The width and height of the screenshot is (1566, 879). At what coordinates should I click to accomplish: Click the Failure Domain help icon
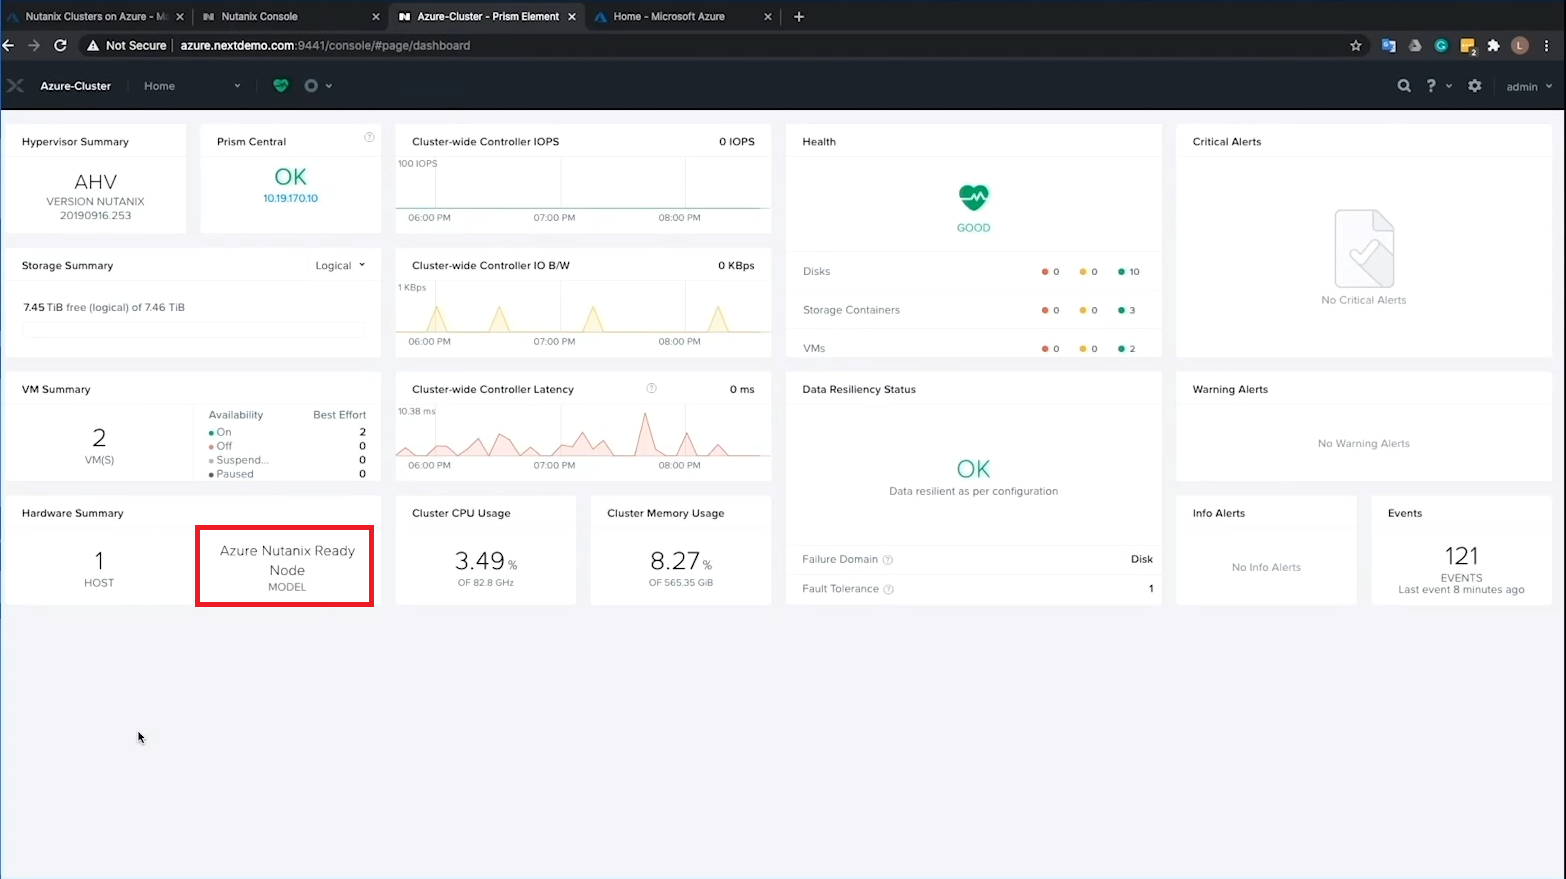888,560
